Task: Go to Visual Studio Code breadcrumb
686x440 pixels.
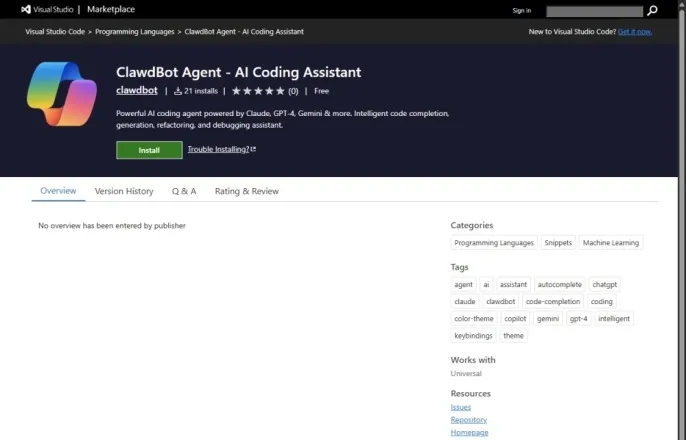Action: pos(55,31)
